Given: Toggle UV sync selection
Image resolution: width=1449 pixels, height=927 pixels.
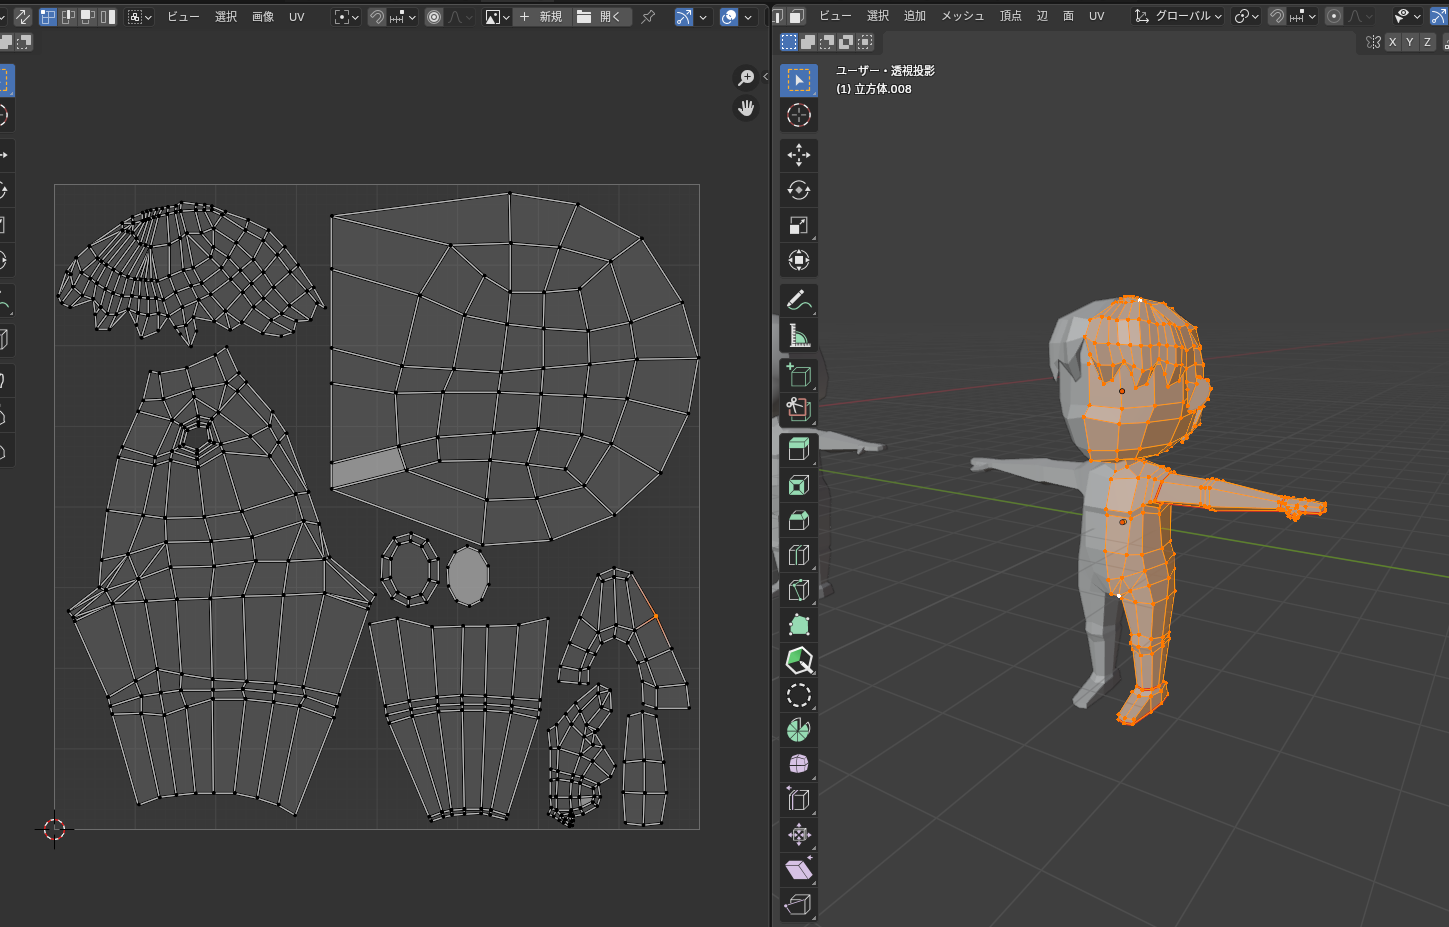Looking at the screenshot, I should click(22, 17).
